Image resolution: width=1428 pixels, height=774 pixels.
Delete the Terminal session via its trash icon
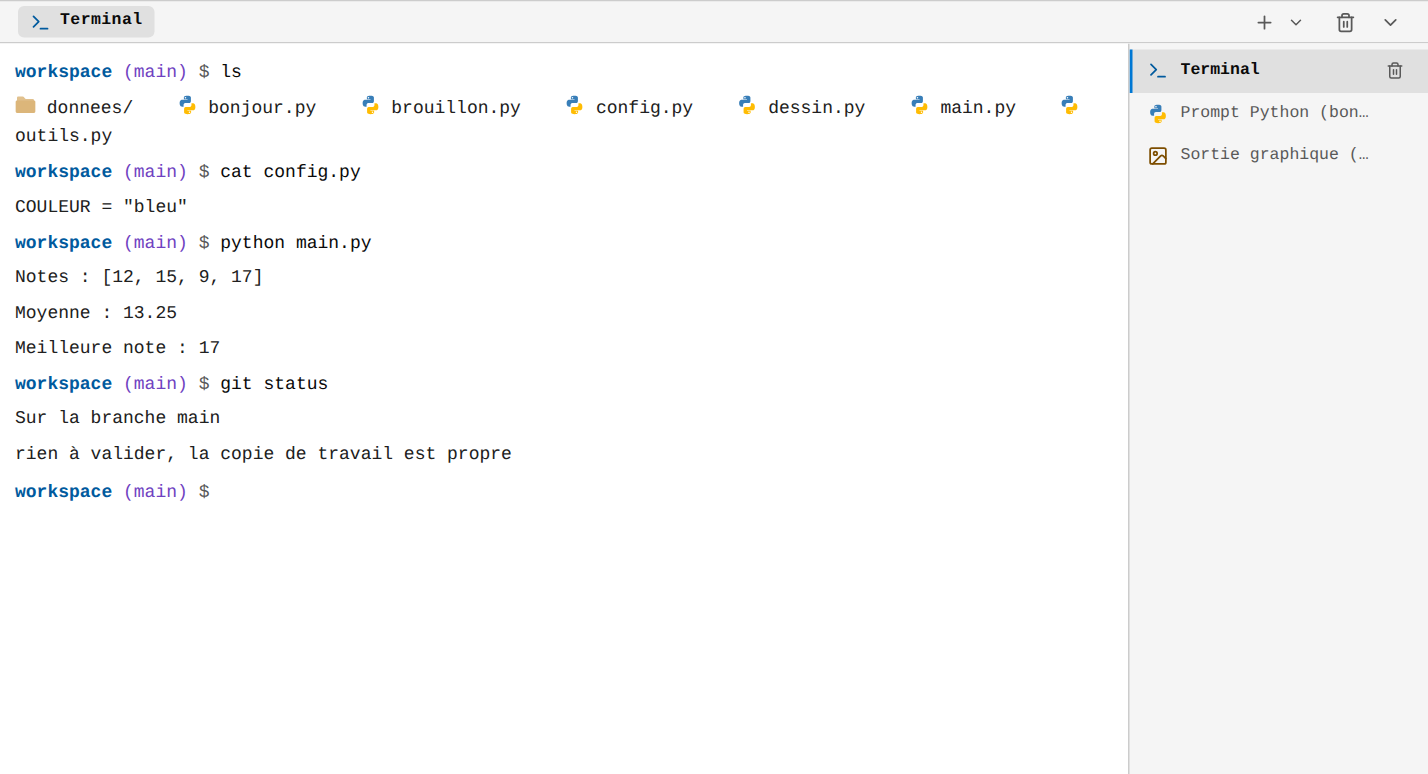1395,70
